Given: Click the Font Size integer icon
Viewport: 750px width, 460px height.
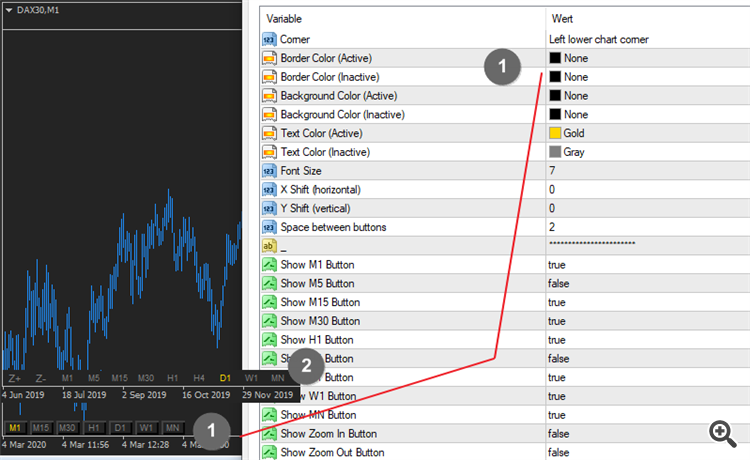Looking at the screenshot, I should pos(269,171).
